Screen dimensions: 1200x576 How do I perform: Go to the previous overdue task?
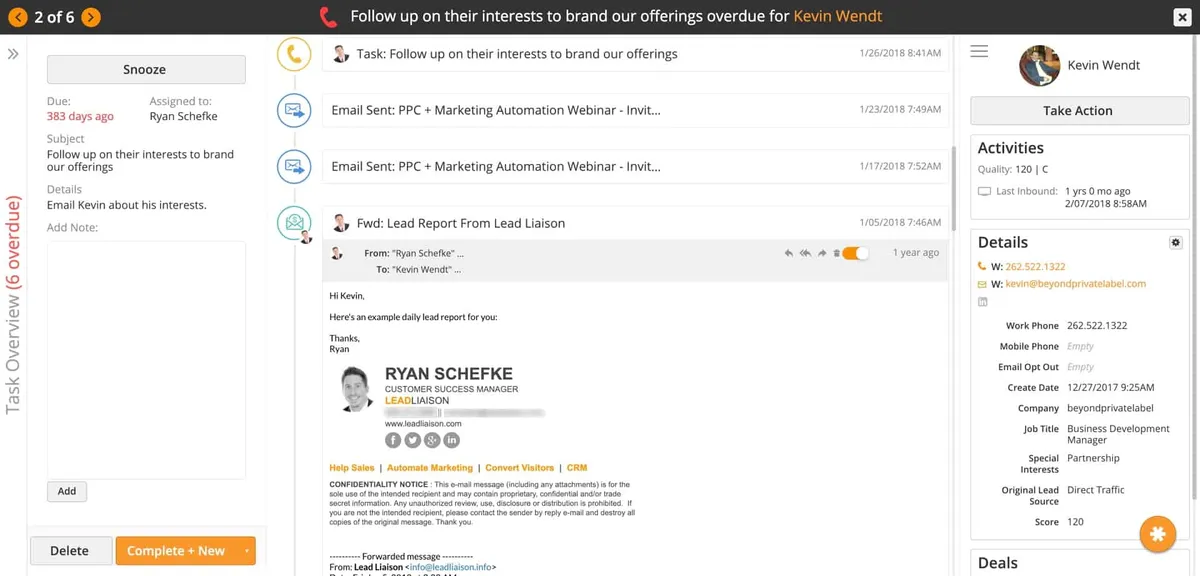[17, 17]
